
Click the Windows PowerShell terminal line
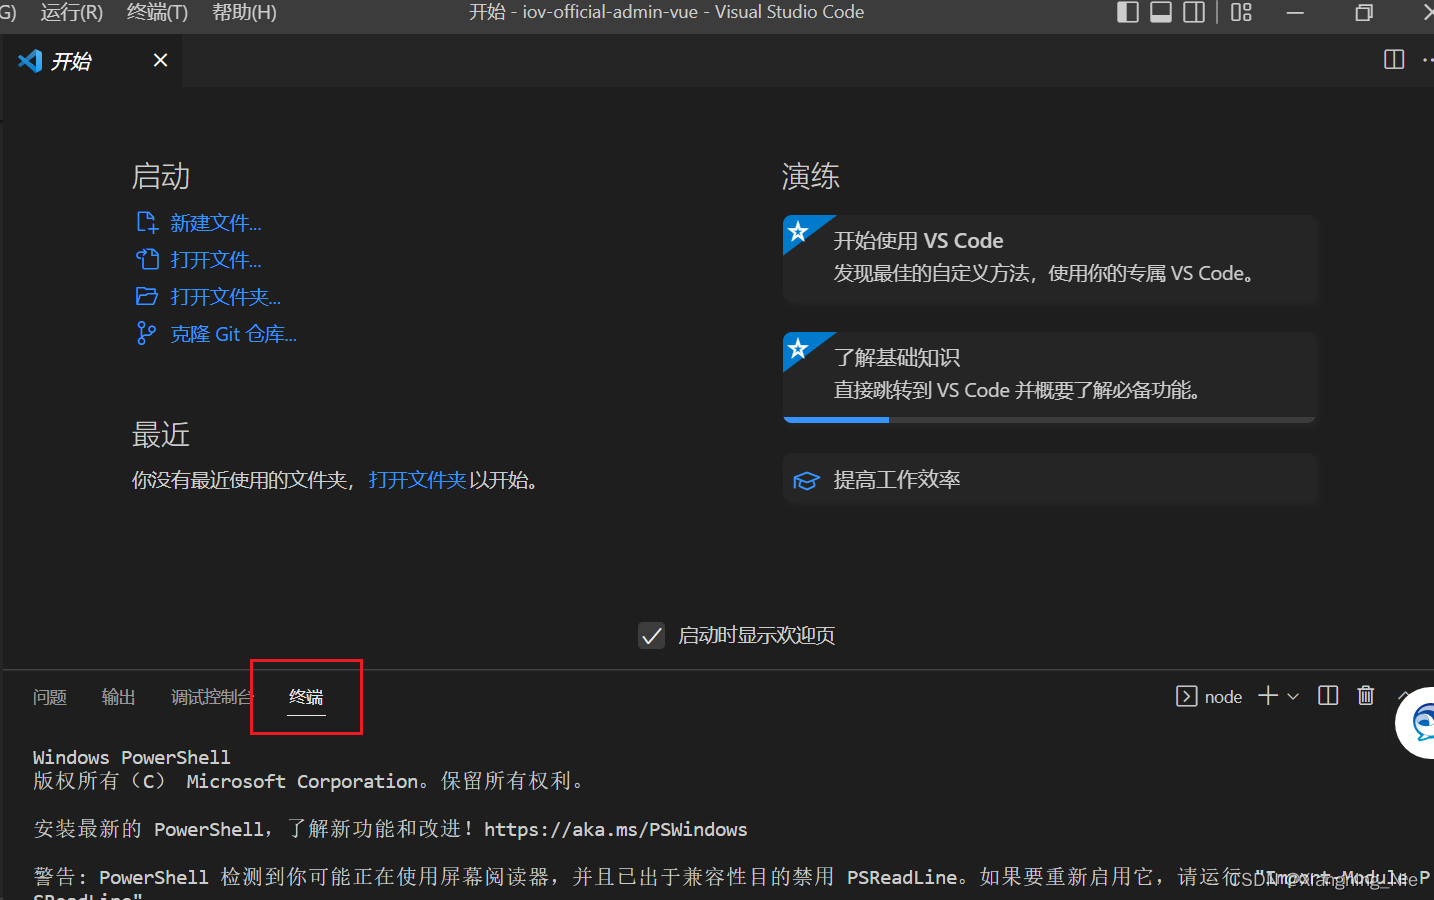[131, 758]
